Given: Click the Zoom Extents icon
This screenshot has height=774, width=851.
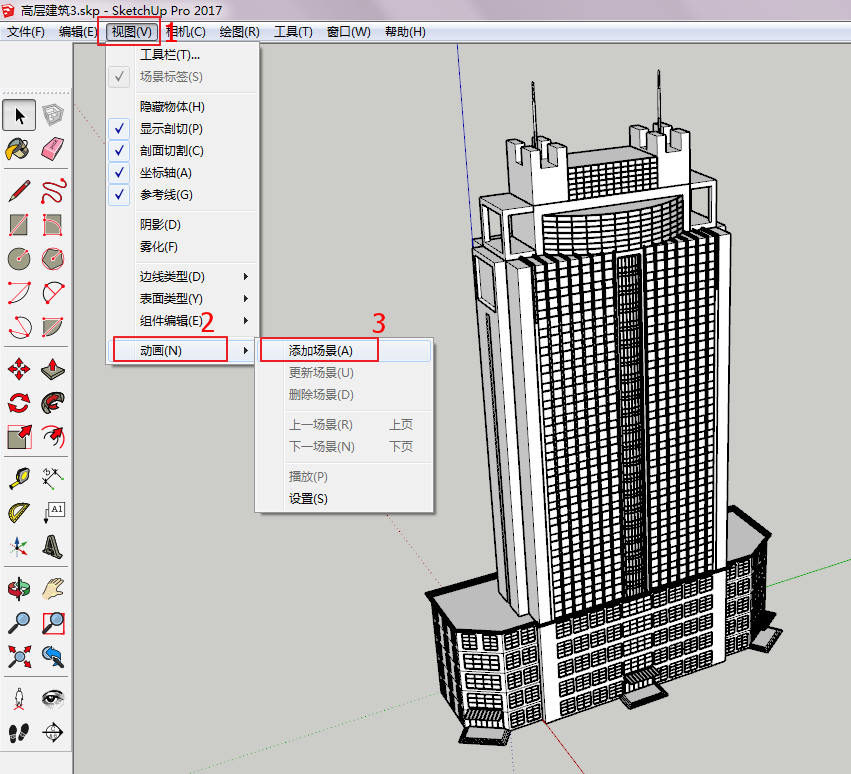Looking at the screenshot, I should coord(18,654).
